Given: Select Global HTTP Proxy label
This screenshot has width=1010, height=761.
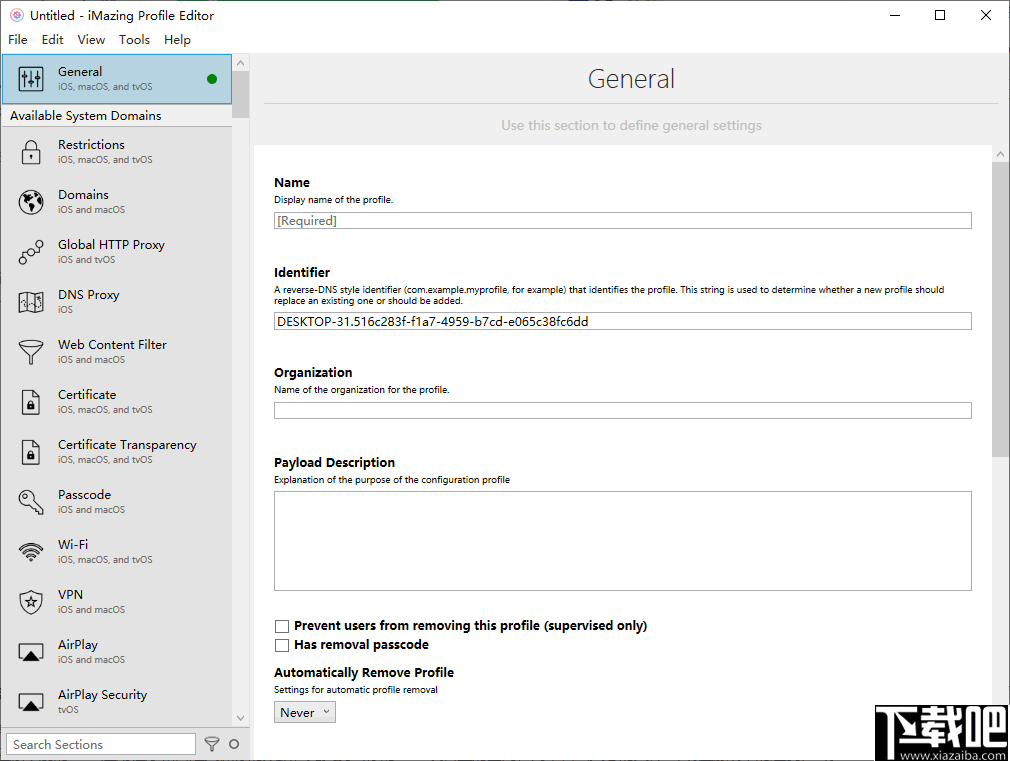Looking at the screenshot, I should point(111,245).
